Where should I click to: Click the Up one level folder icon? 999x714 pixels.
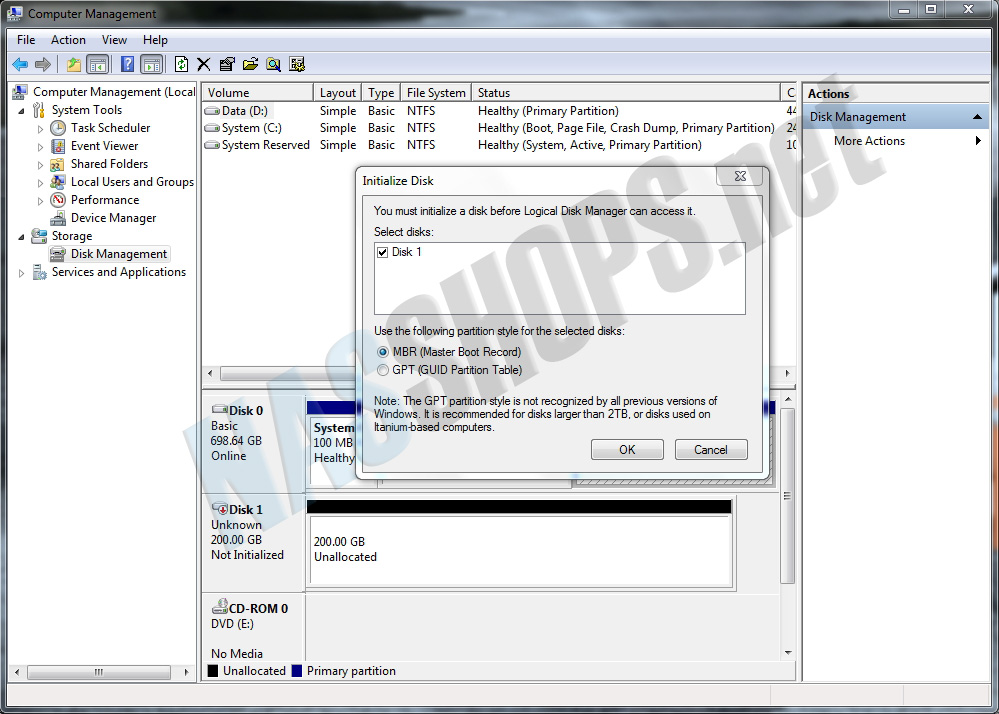coord(74,64)
